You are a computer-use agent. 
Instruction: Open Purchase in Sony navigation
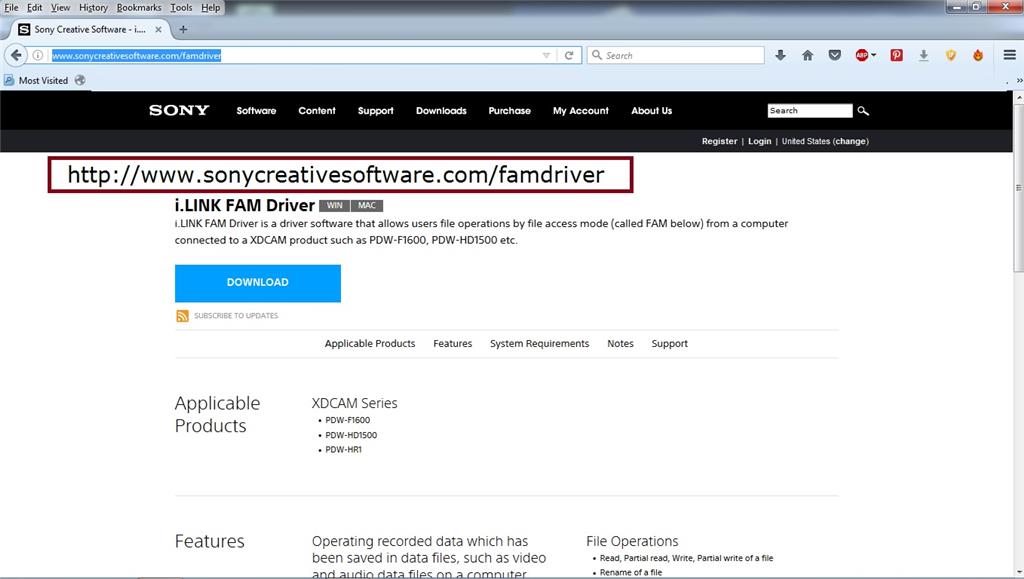point(509,111)
